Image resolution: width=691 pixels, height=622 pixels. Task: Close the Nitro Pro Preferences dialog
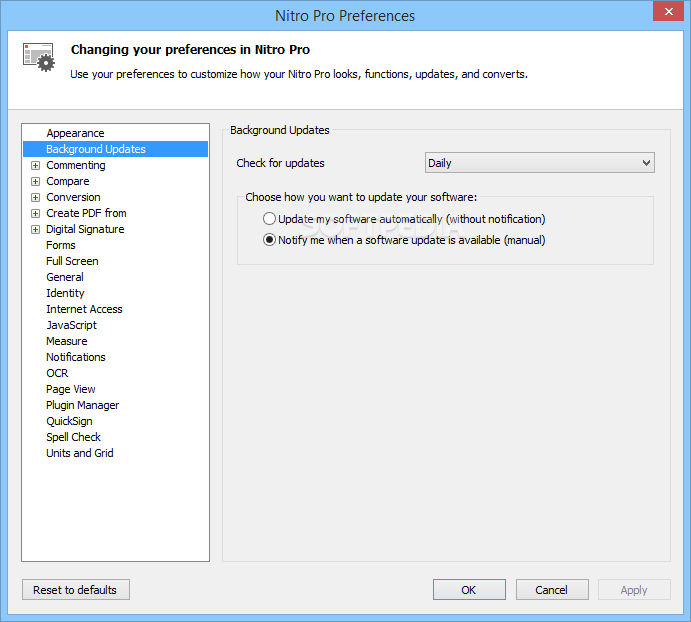[x=669, y=11]
